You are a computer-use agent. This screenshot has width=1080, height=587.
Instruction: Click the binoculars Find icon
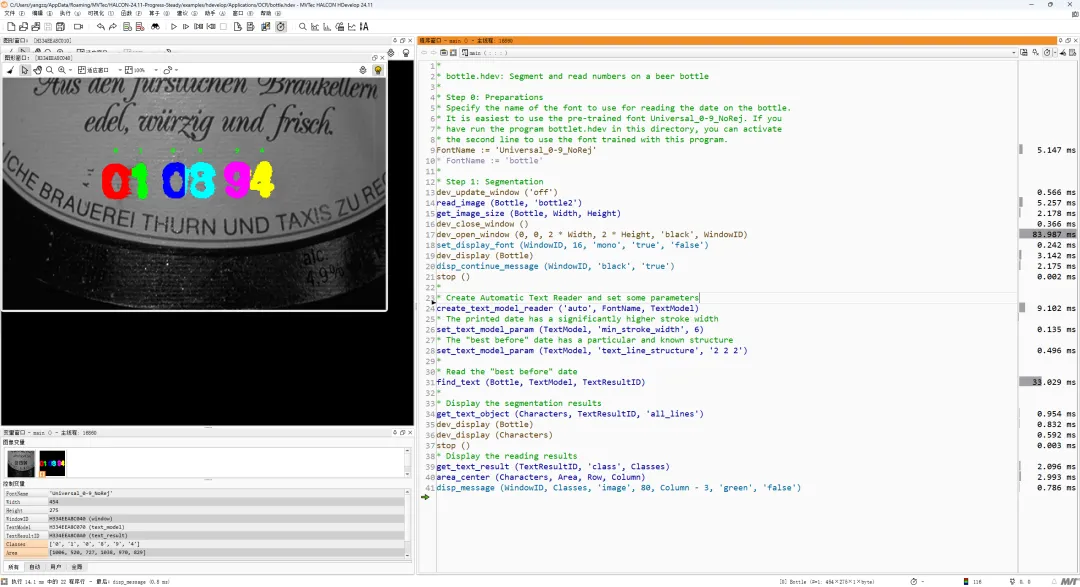(156, 27)
